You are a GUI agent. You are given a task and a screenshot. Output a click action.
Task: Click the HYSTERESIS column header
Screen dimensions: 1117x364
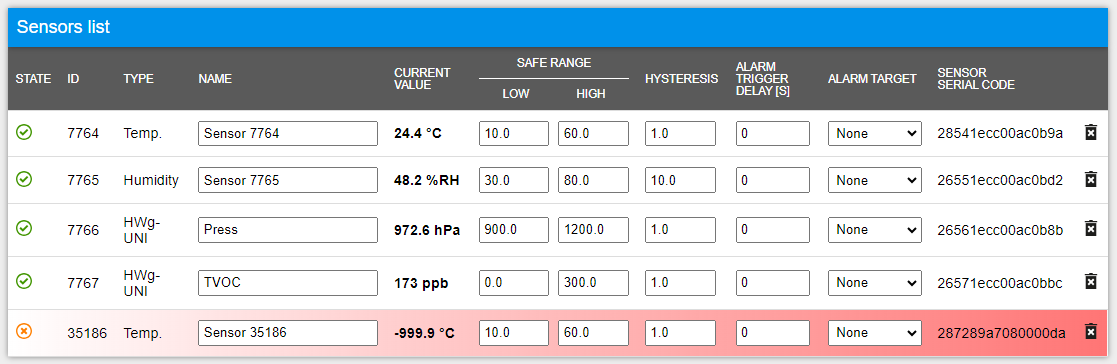[x=682, y=78]
